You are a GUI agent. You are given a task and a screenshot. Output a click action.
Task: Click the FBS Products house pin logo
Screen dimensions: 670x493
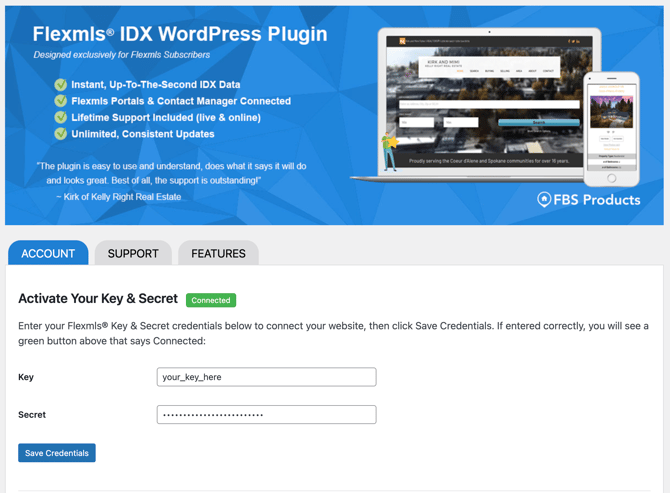click(x=544, y=199)
